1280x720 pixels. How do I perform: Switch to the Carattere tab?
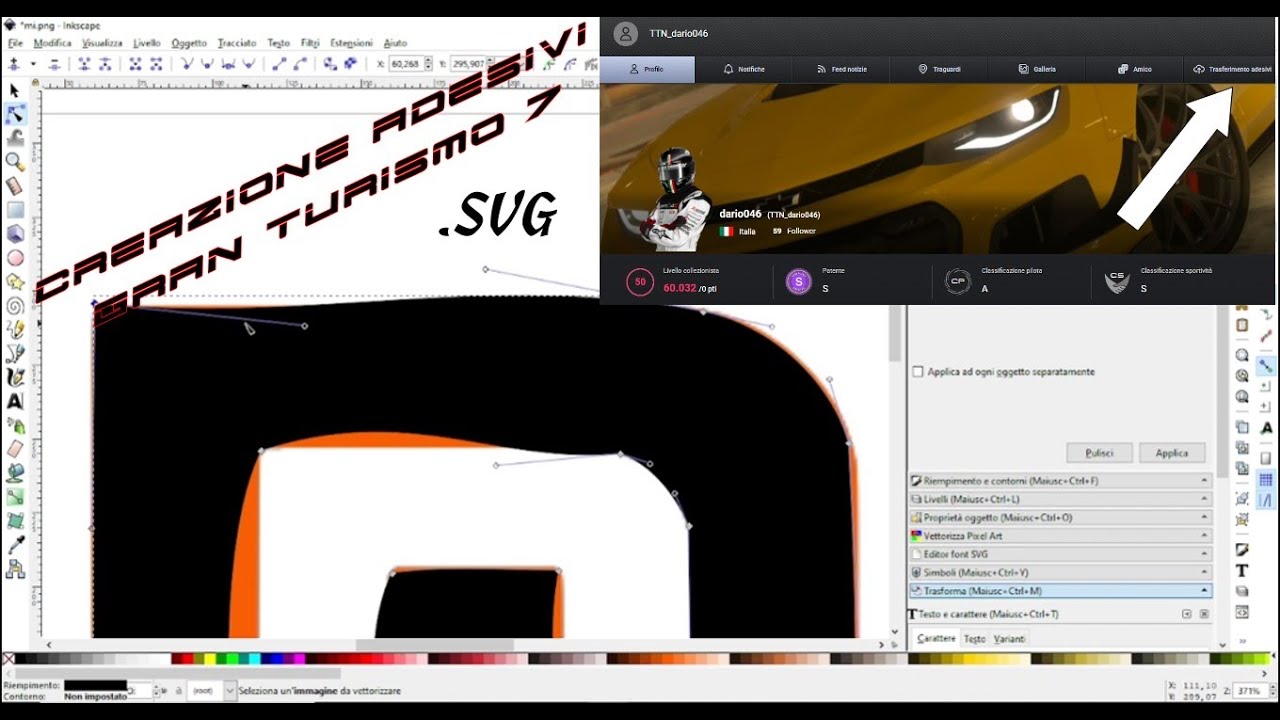click(936, 638)
